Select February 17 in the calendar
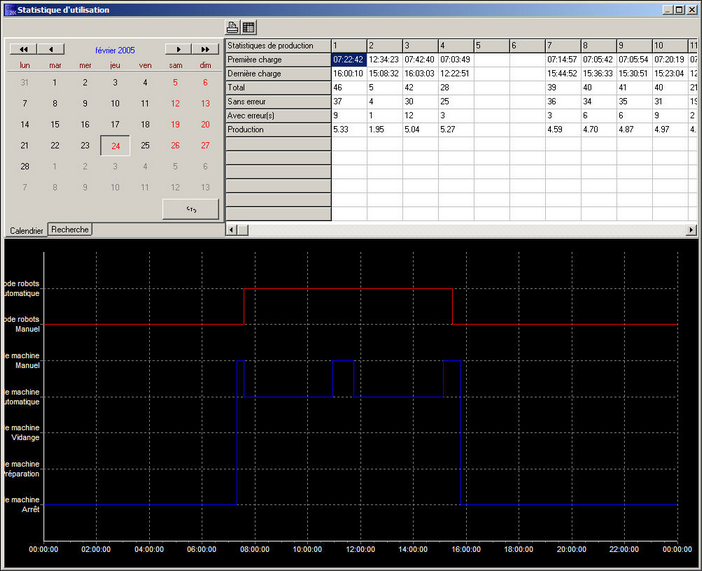The width and height of the screenshot is (702, 571). [115, 125]
